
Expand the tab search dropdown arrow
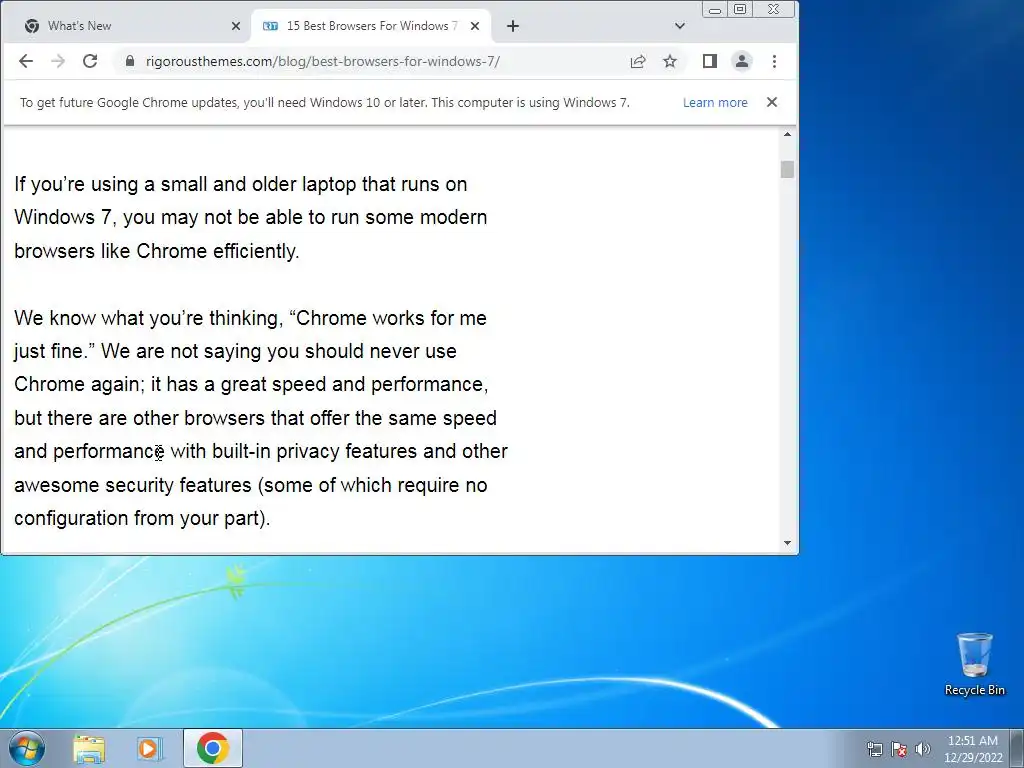click(x=680, y=26)
